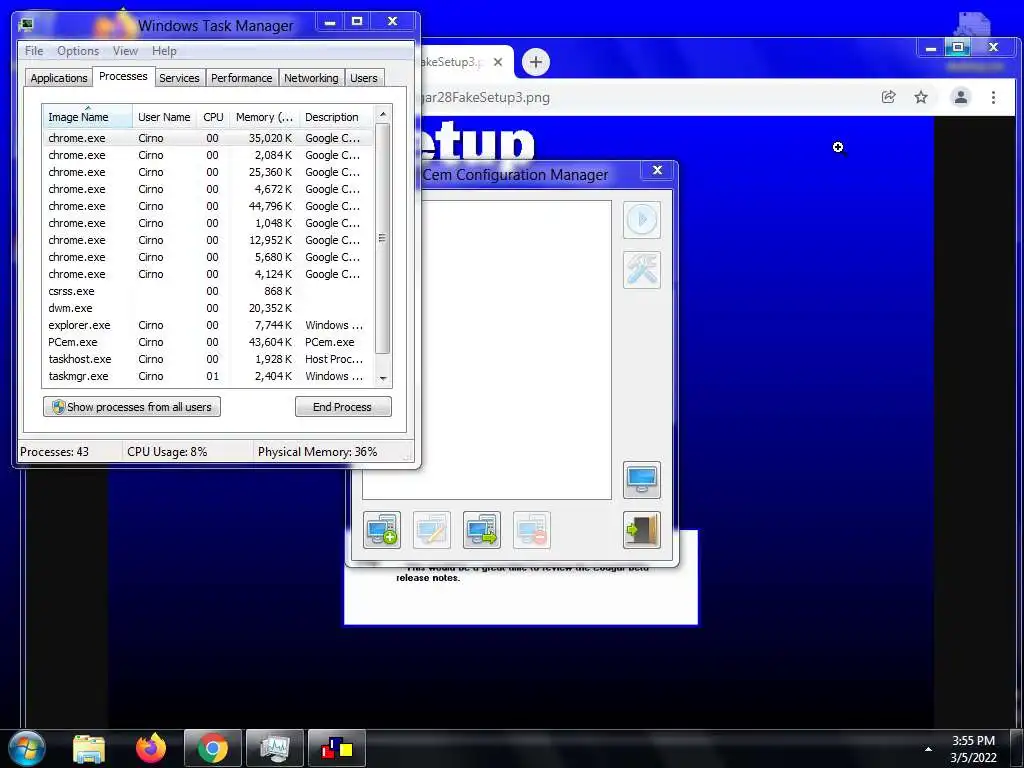Sort processes by Description column

(336, 117)
